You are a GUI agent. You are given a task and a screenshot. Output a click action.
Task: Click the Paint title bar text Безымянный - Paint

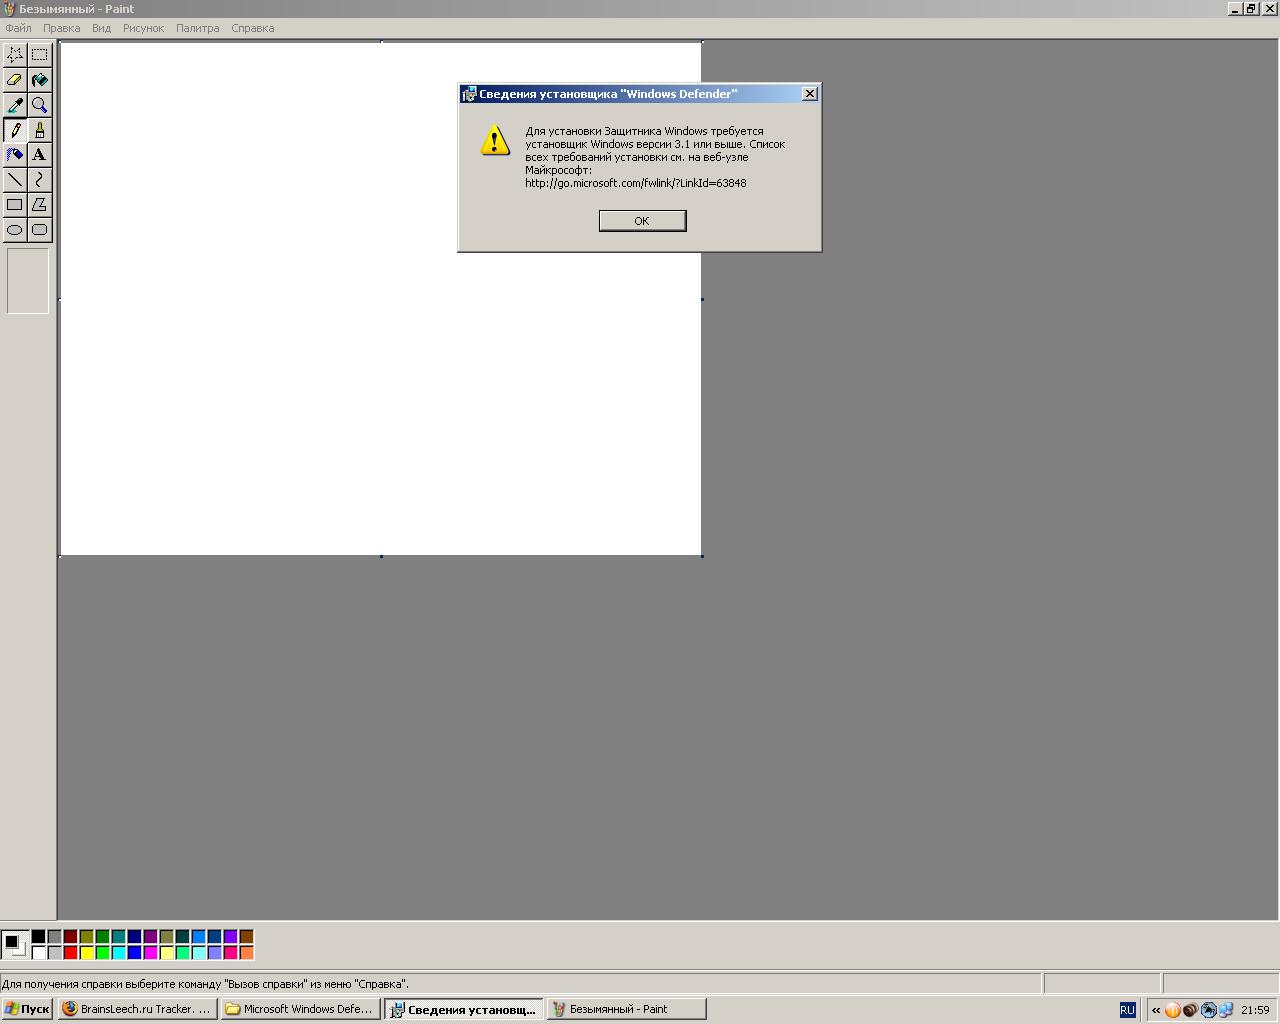click(x=76, y=9)
